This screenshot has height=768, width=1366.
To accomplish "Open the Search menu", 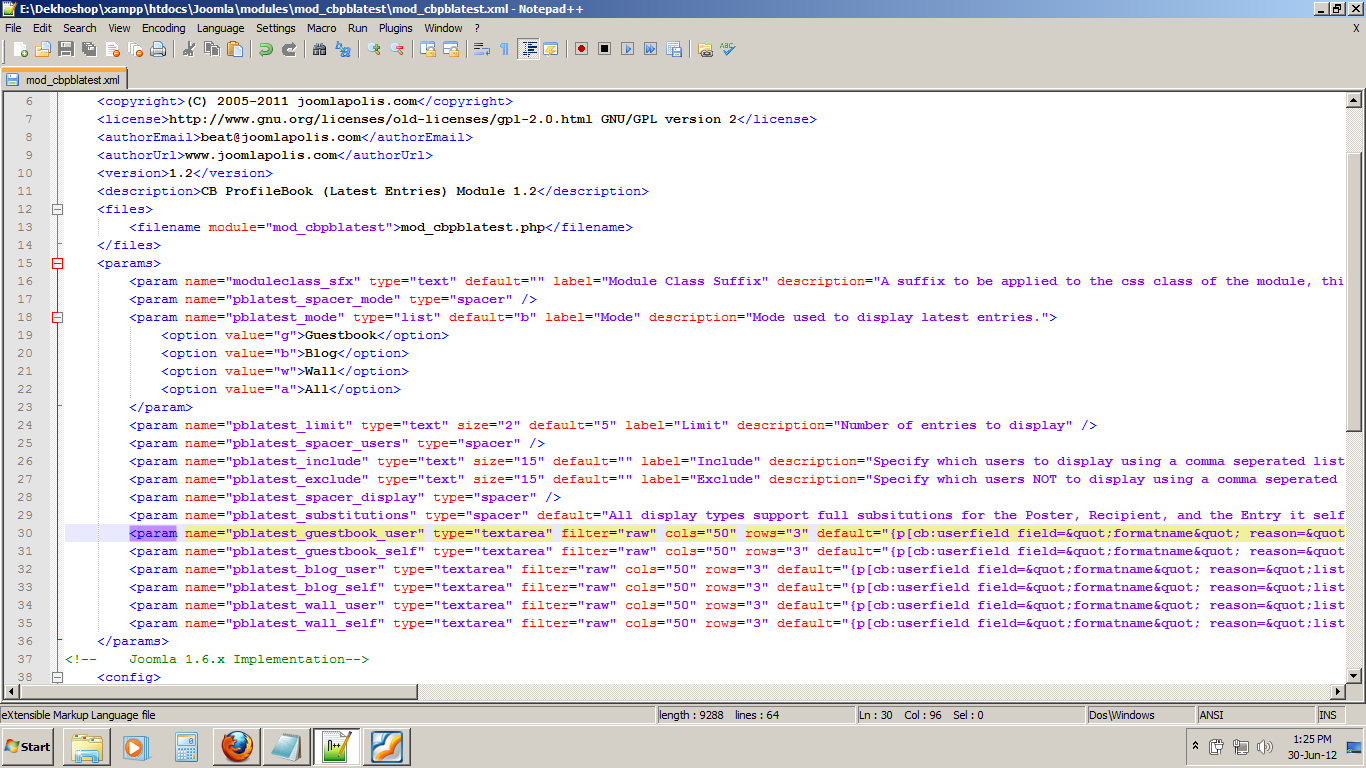I will [80, 28].
